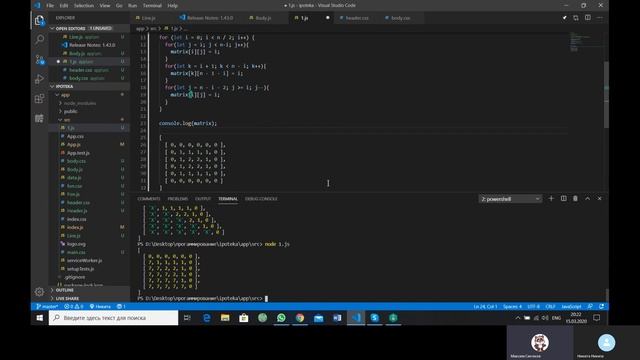
Task: Open serviceWorker.js in the file tree
Action: tap(89, 260)
